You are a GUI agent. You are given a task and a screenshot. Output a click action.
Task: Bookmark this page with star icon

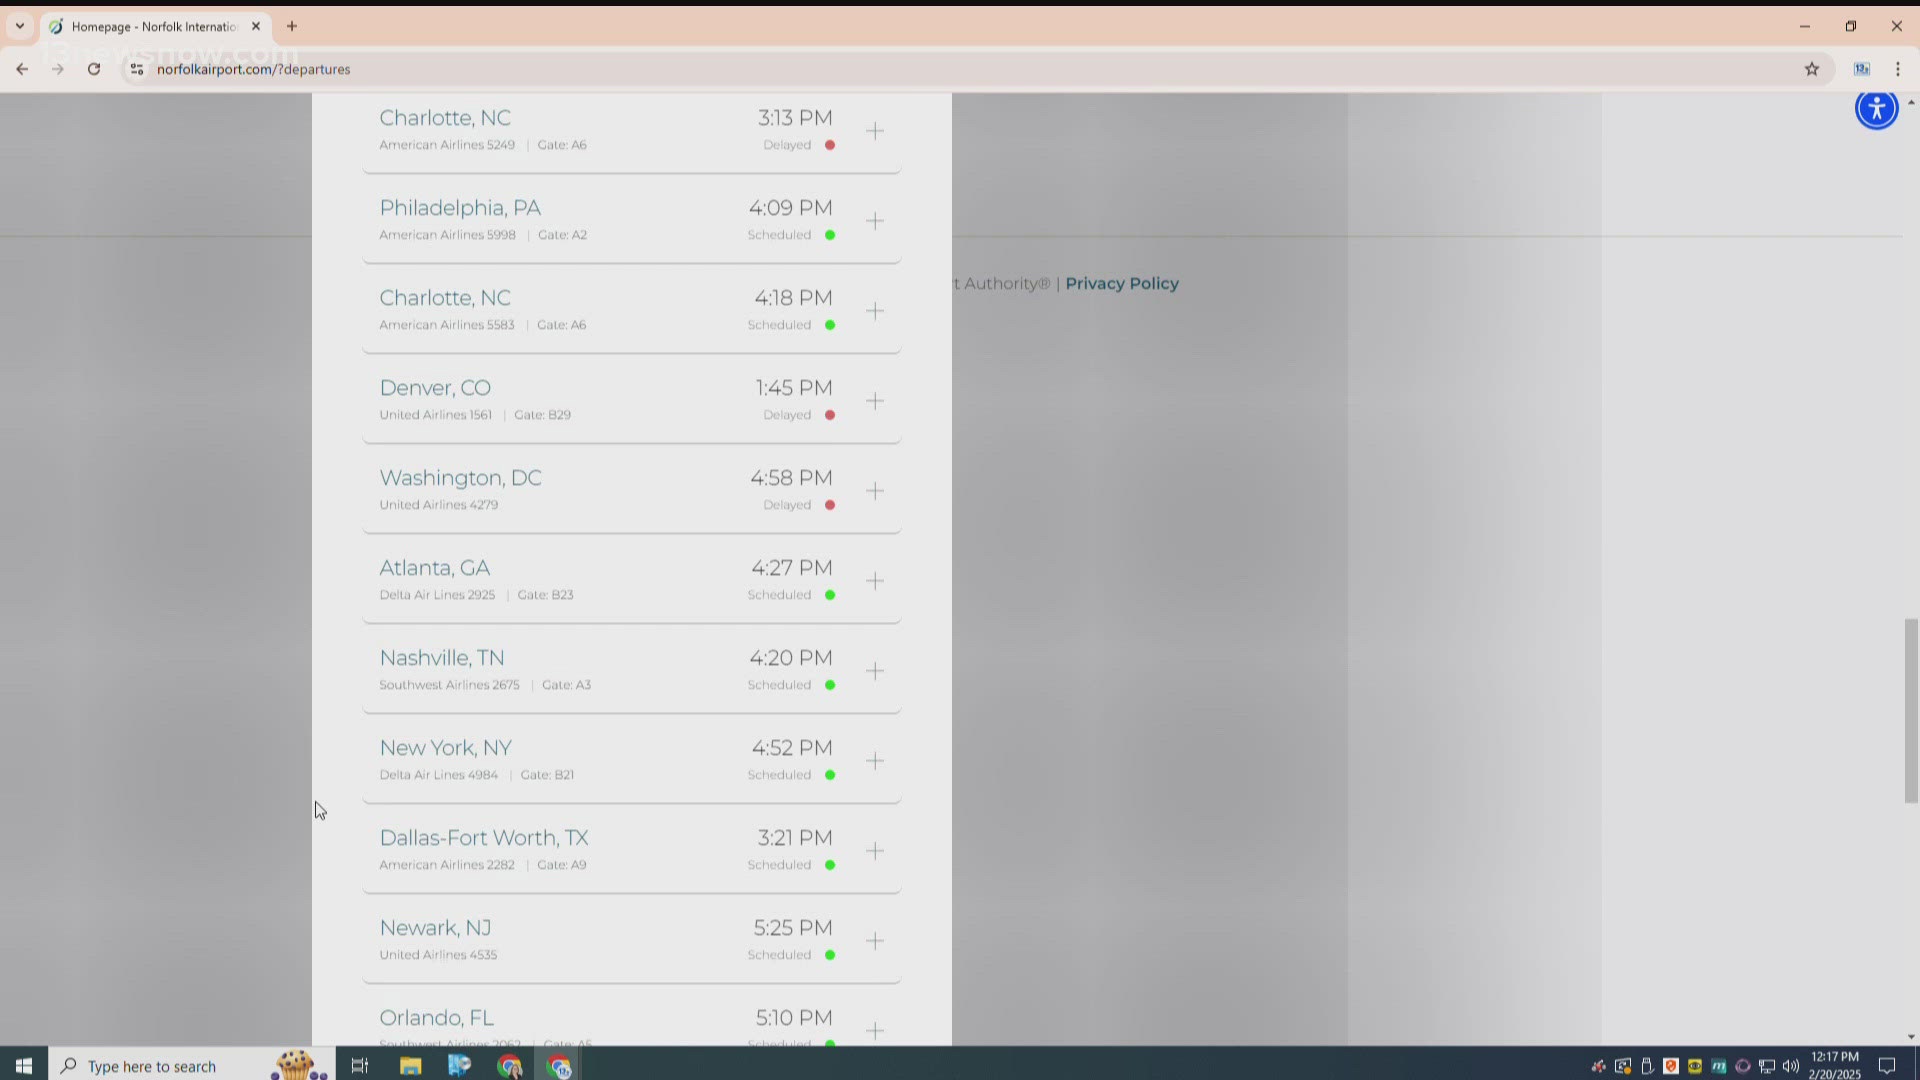pyautogui.click(x=1811, y=69)
